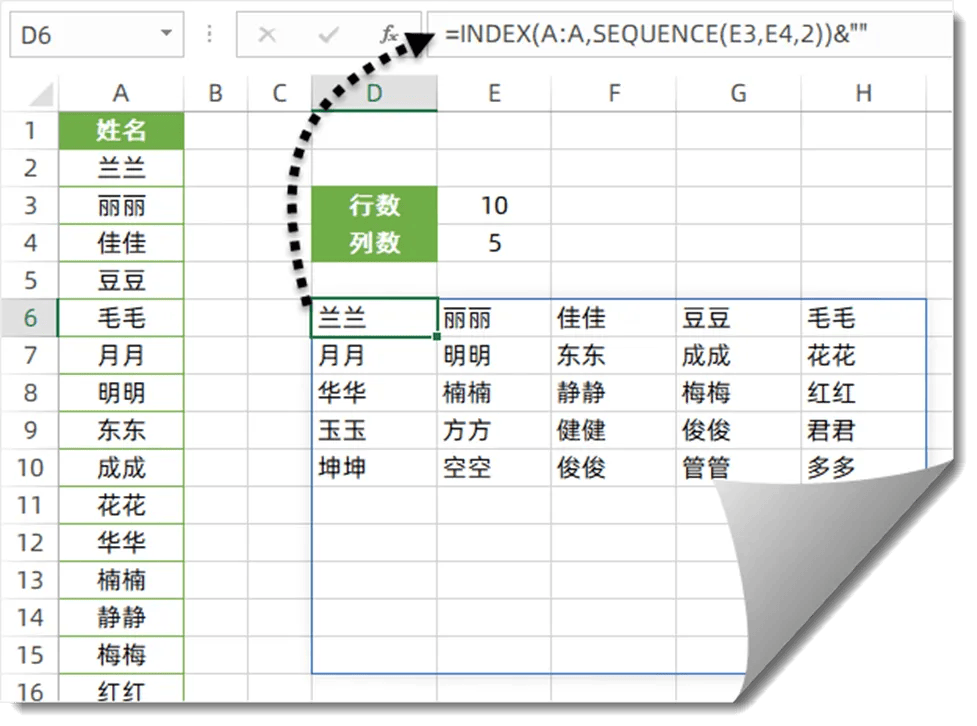Select column B header
This screenshot has height=726, width=977.
click(216, 93)
